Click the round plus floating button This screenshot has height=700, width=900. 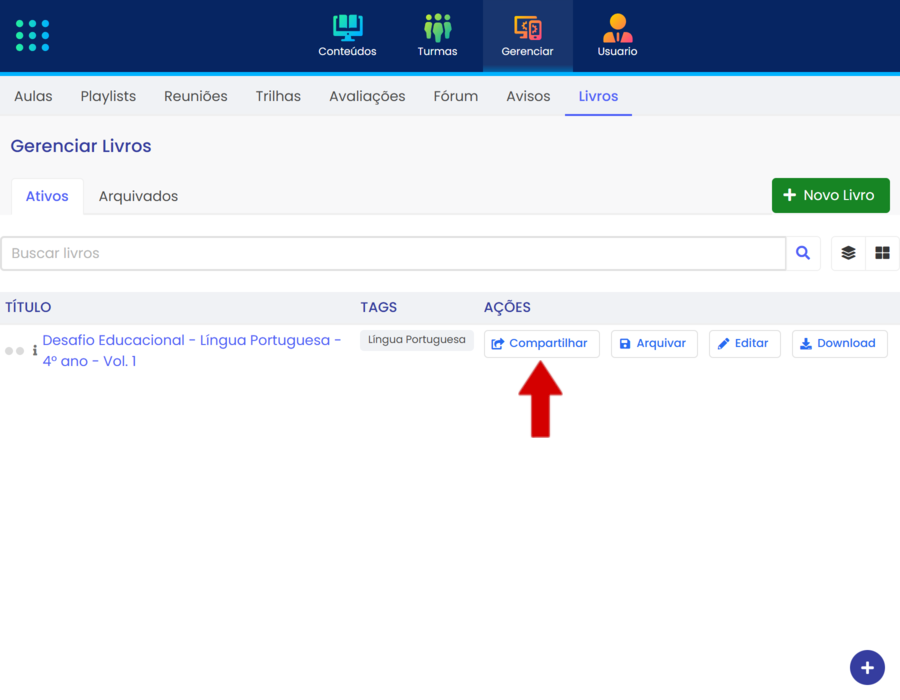point(867,667)
